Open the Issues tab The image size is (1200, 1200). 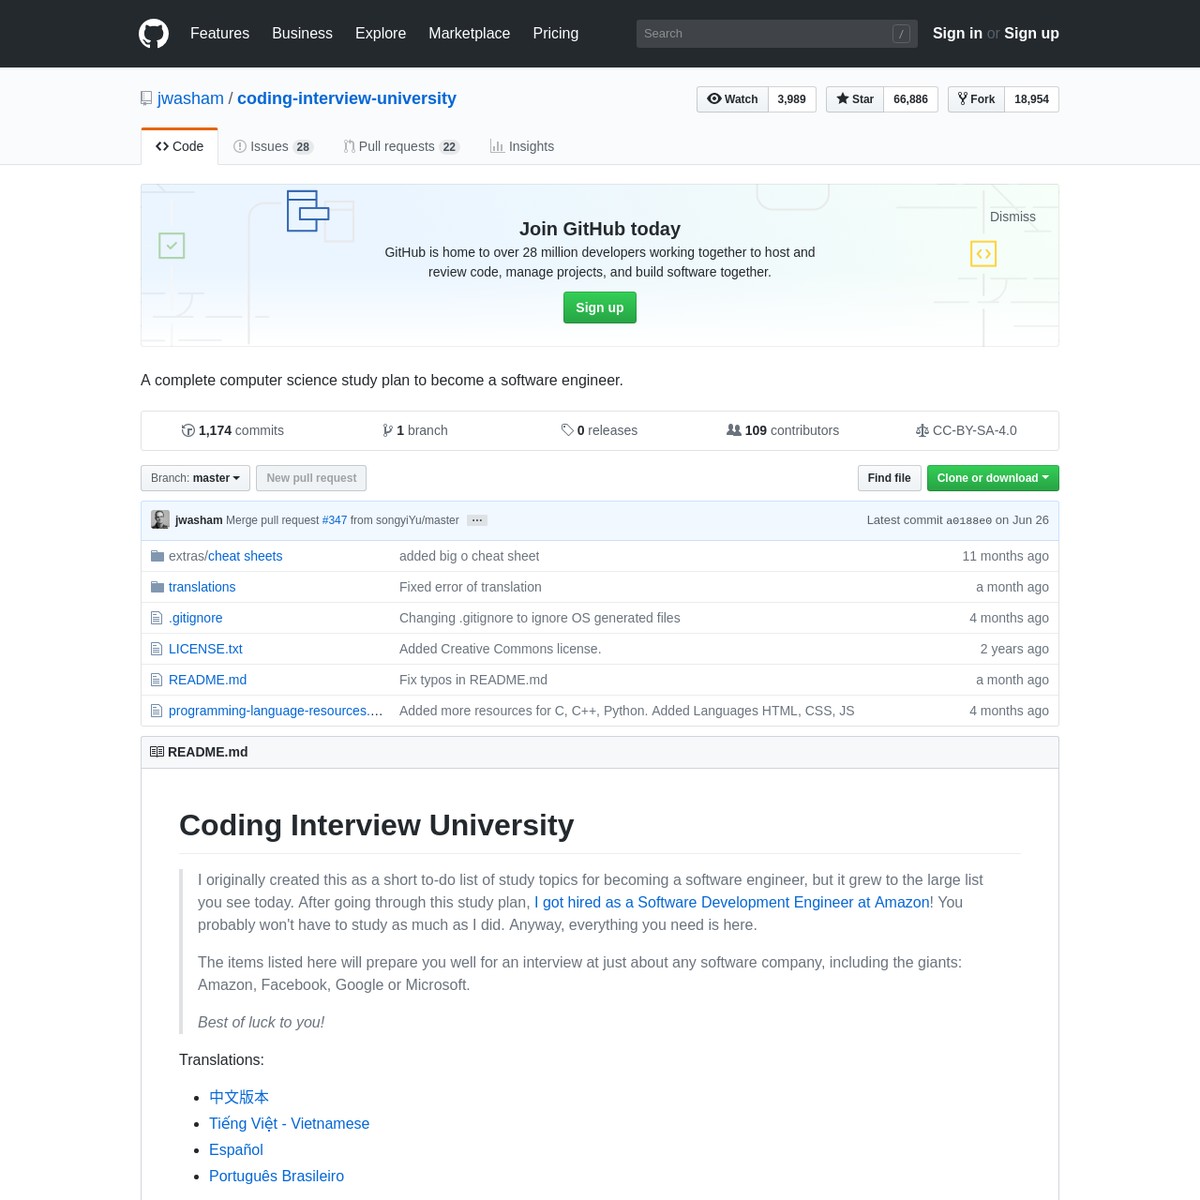click(273, 146)
